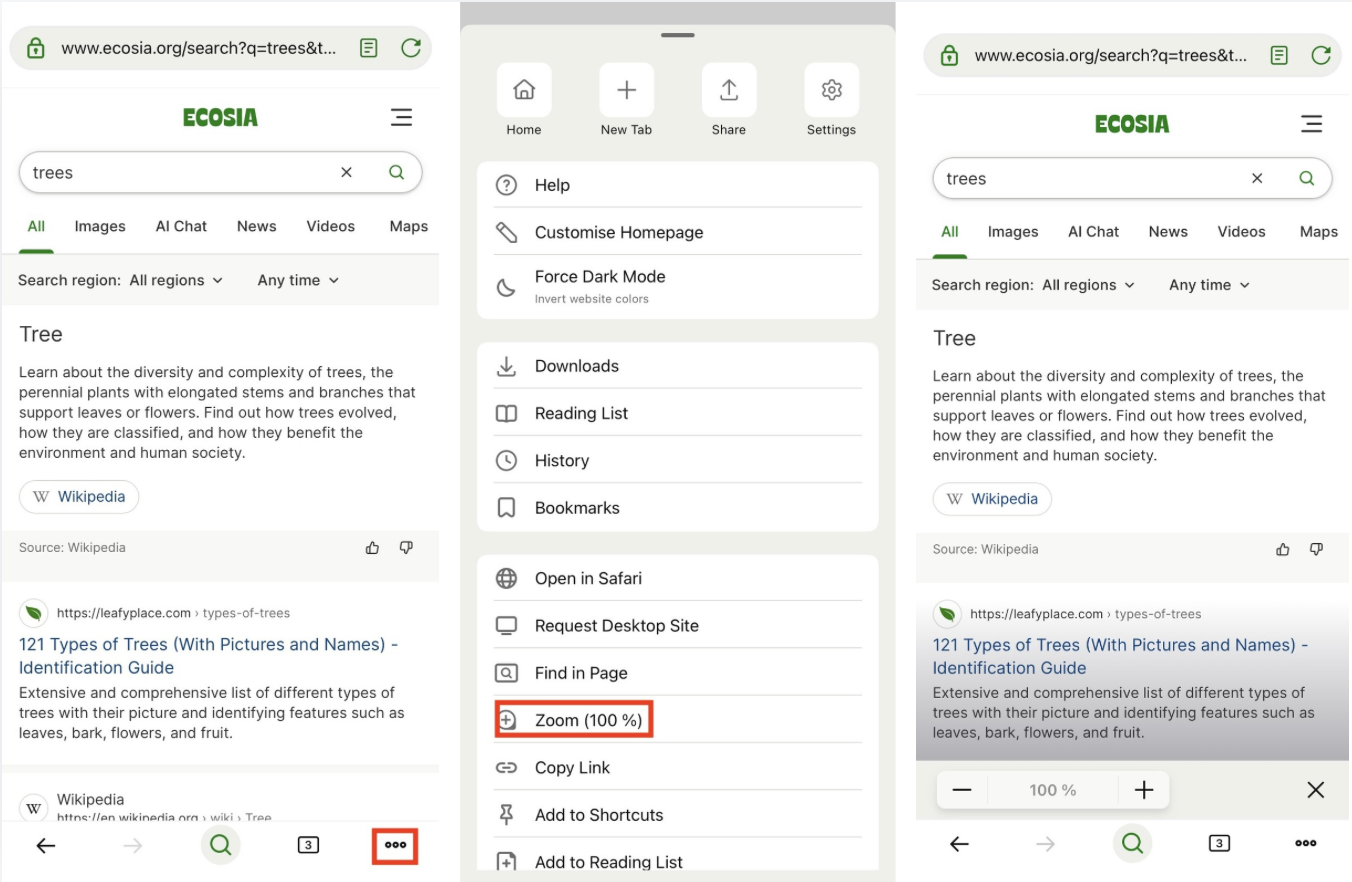
Task: Open the tabs counter in left screen bottom bar
Action: 308,846
